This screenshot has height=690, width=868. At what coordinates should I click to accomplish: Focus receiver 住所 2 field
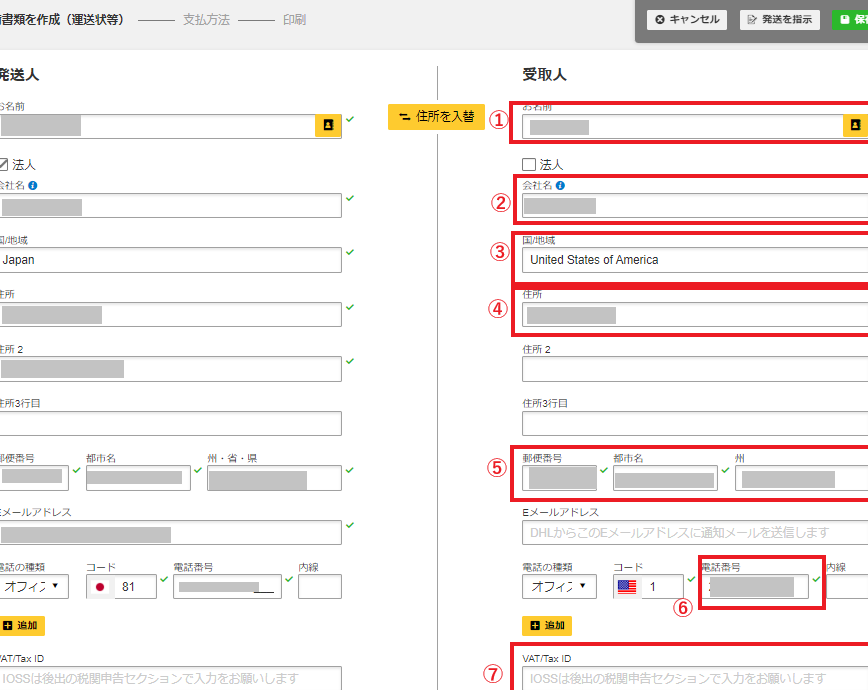click(x=695, y=369)
